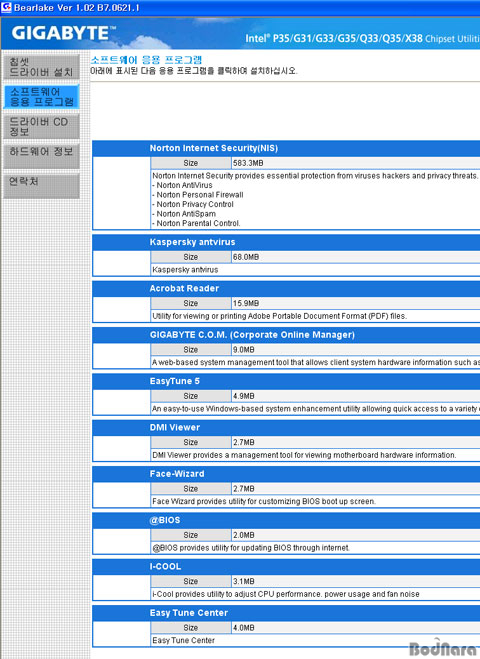Click the 3.1MB size value
Screen dimensions: 480x659
point(244,581)
